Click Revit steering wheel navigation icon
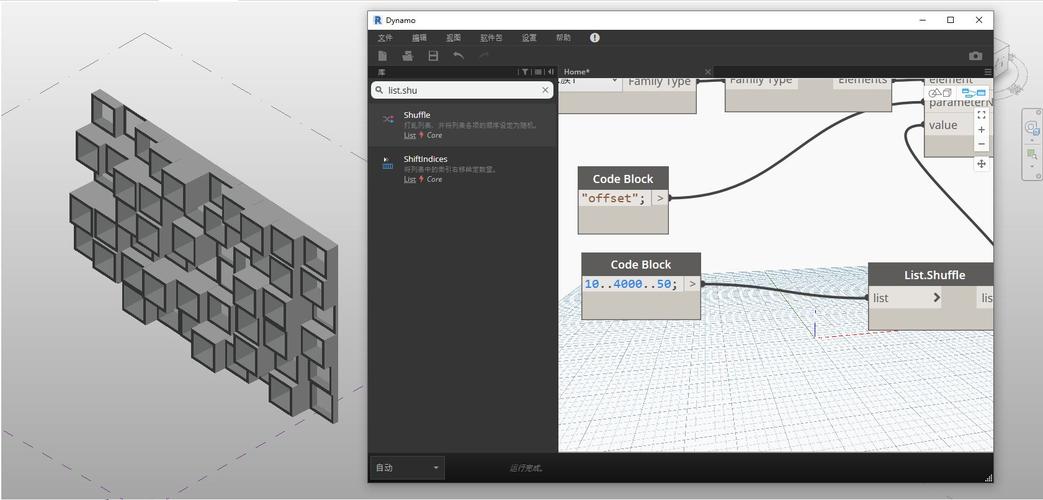The width and height of the screenshot is (1043, 500). (x=1032, y=127)
